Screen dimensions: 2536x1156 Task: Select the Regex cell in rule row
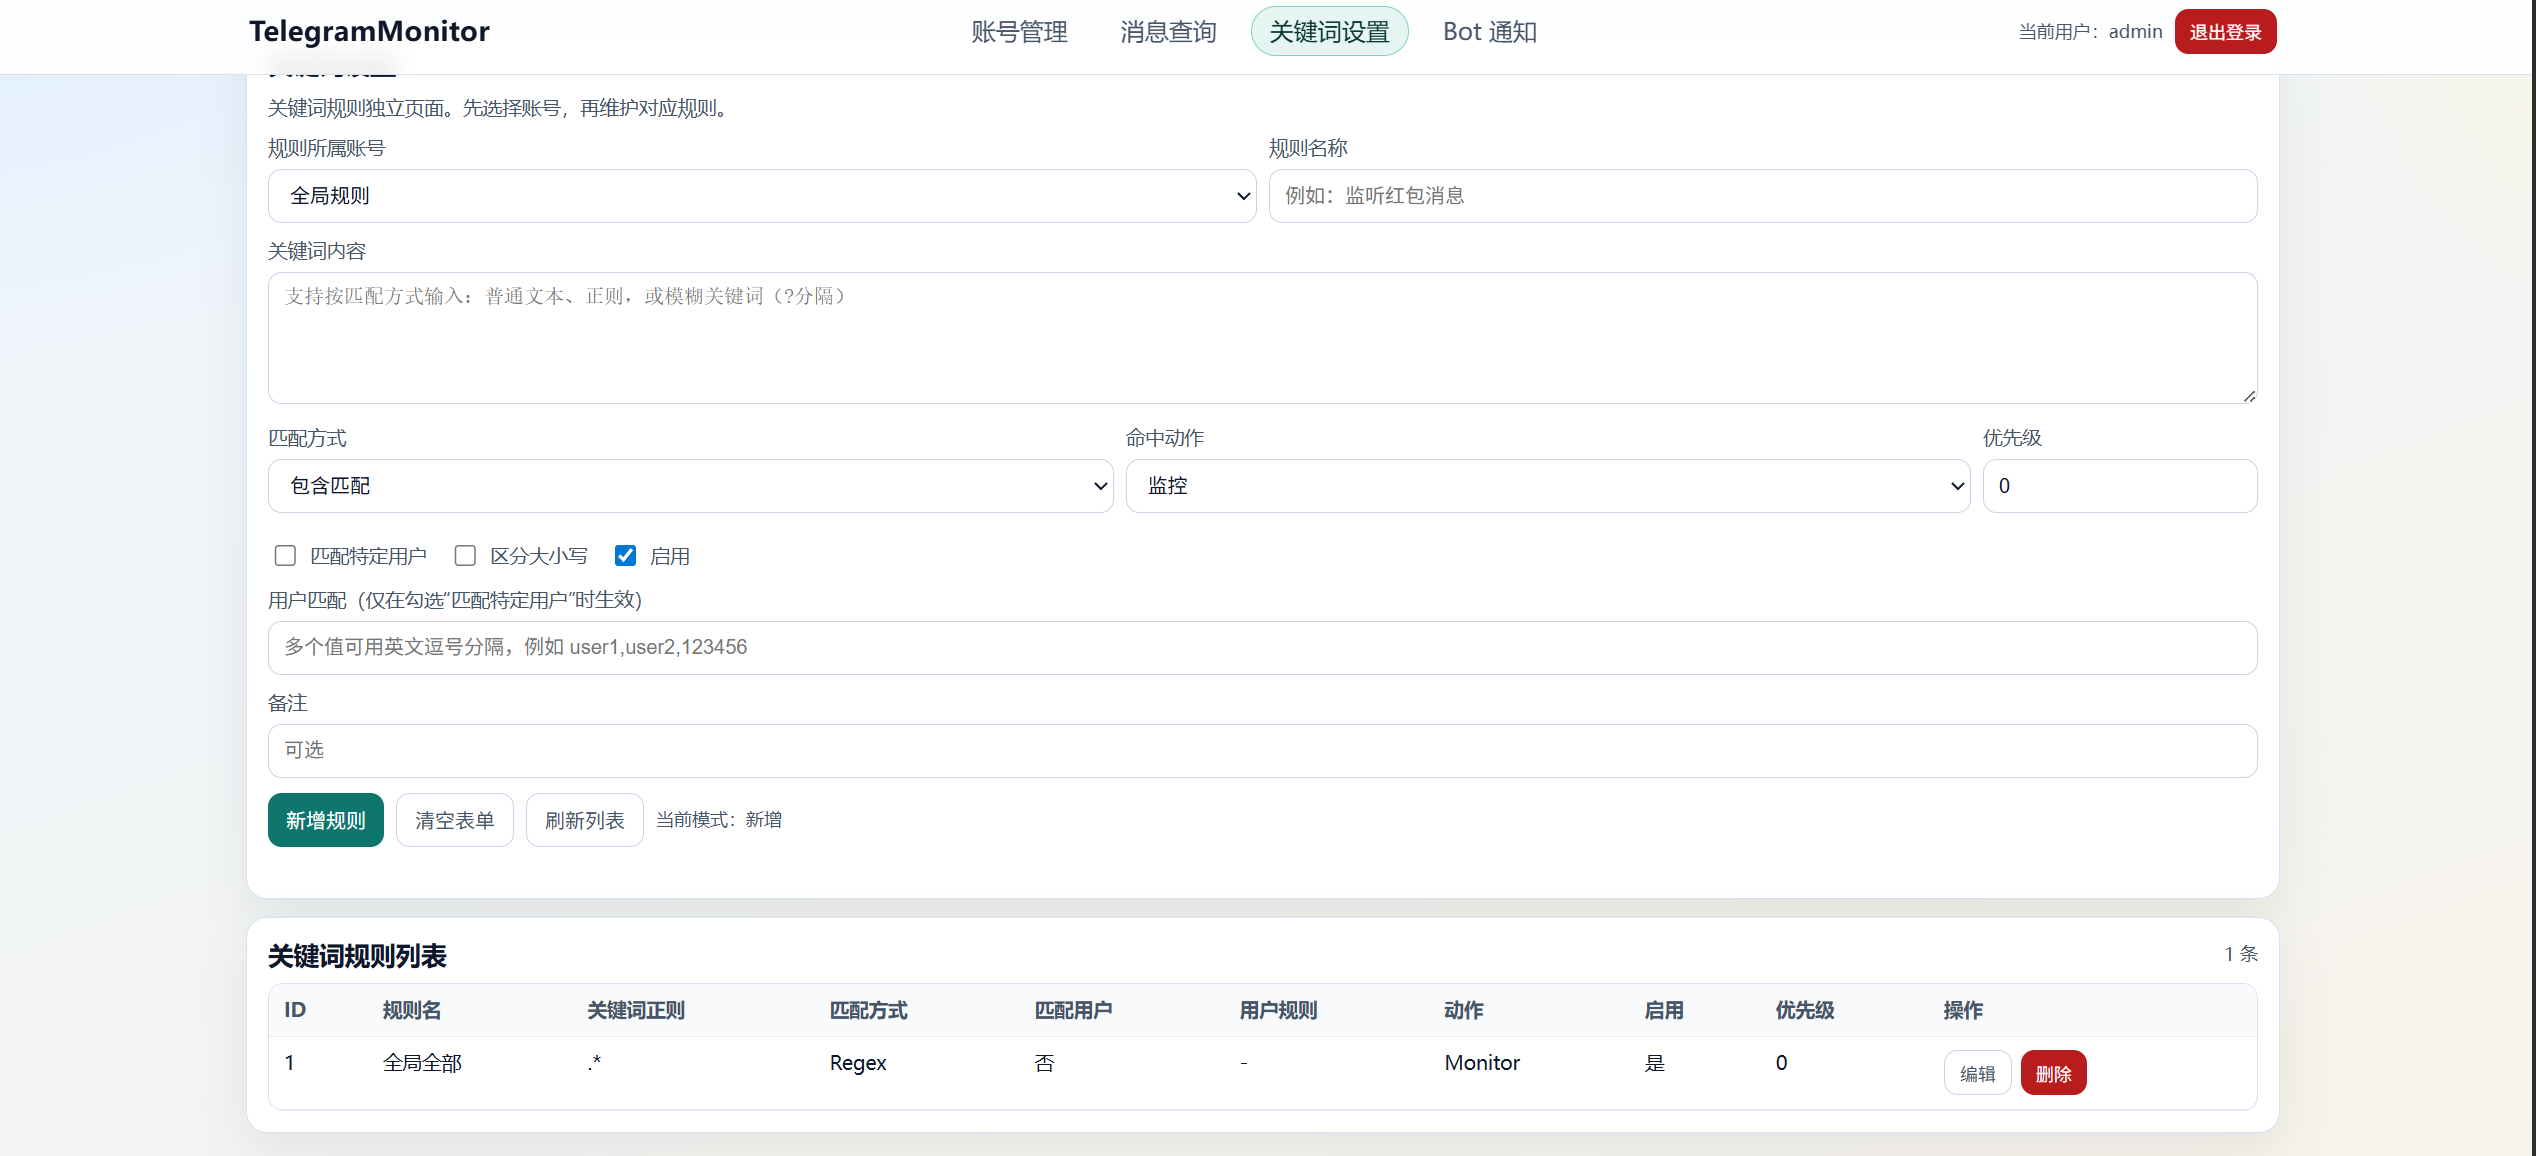(857, 1063)
